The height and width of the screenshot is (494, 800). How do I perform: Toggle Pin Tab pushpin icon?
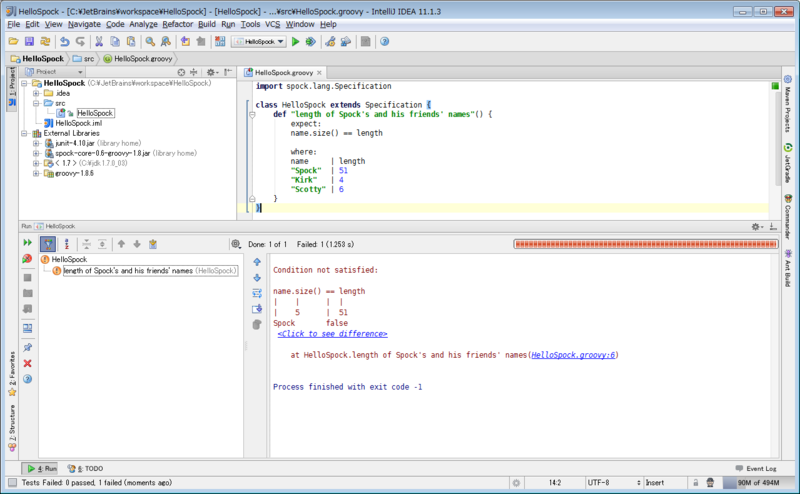(28, 348)
